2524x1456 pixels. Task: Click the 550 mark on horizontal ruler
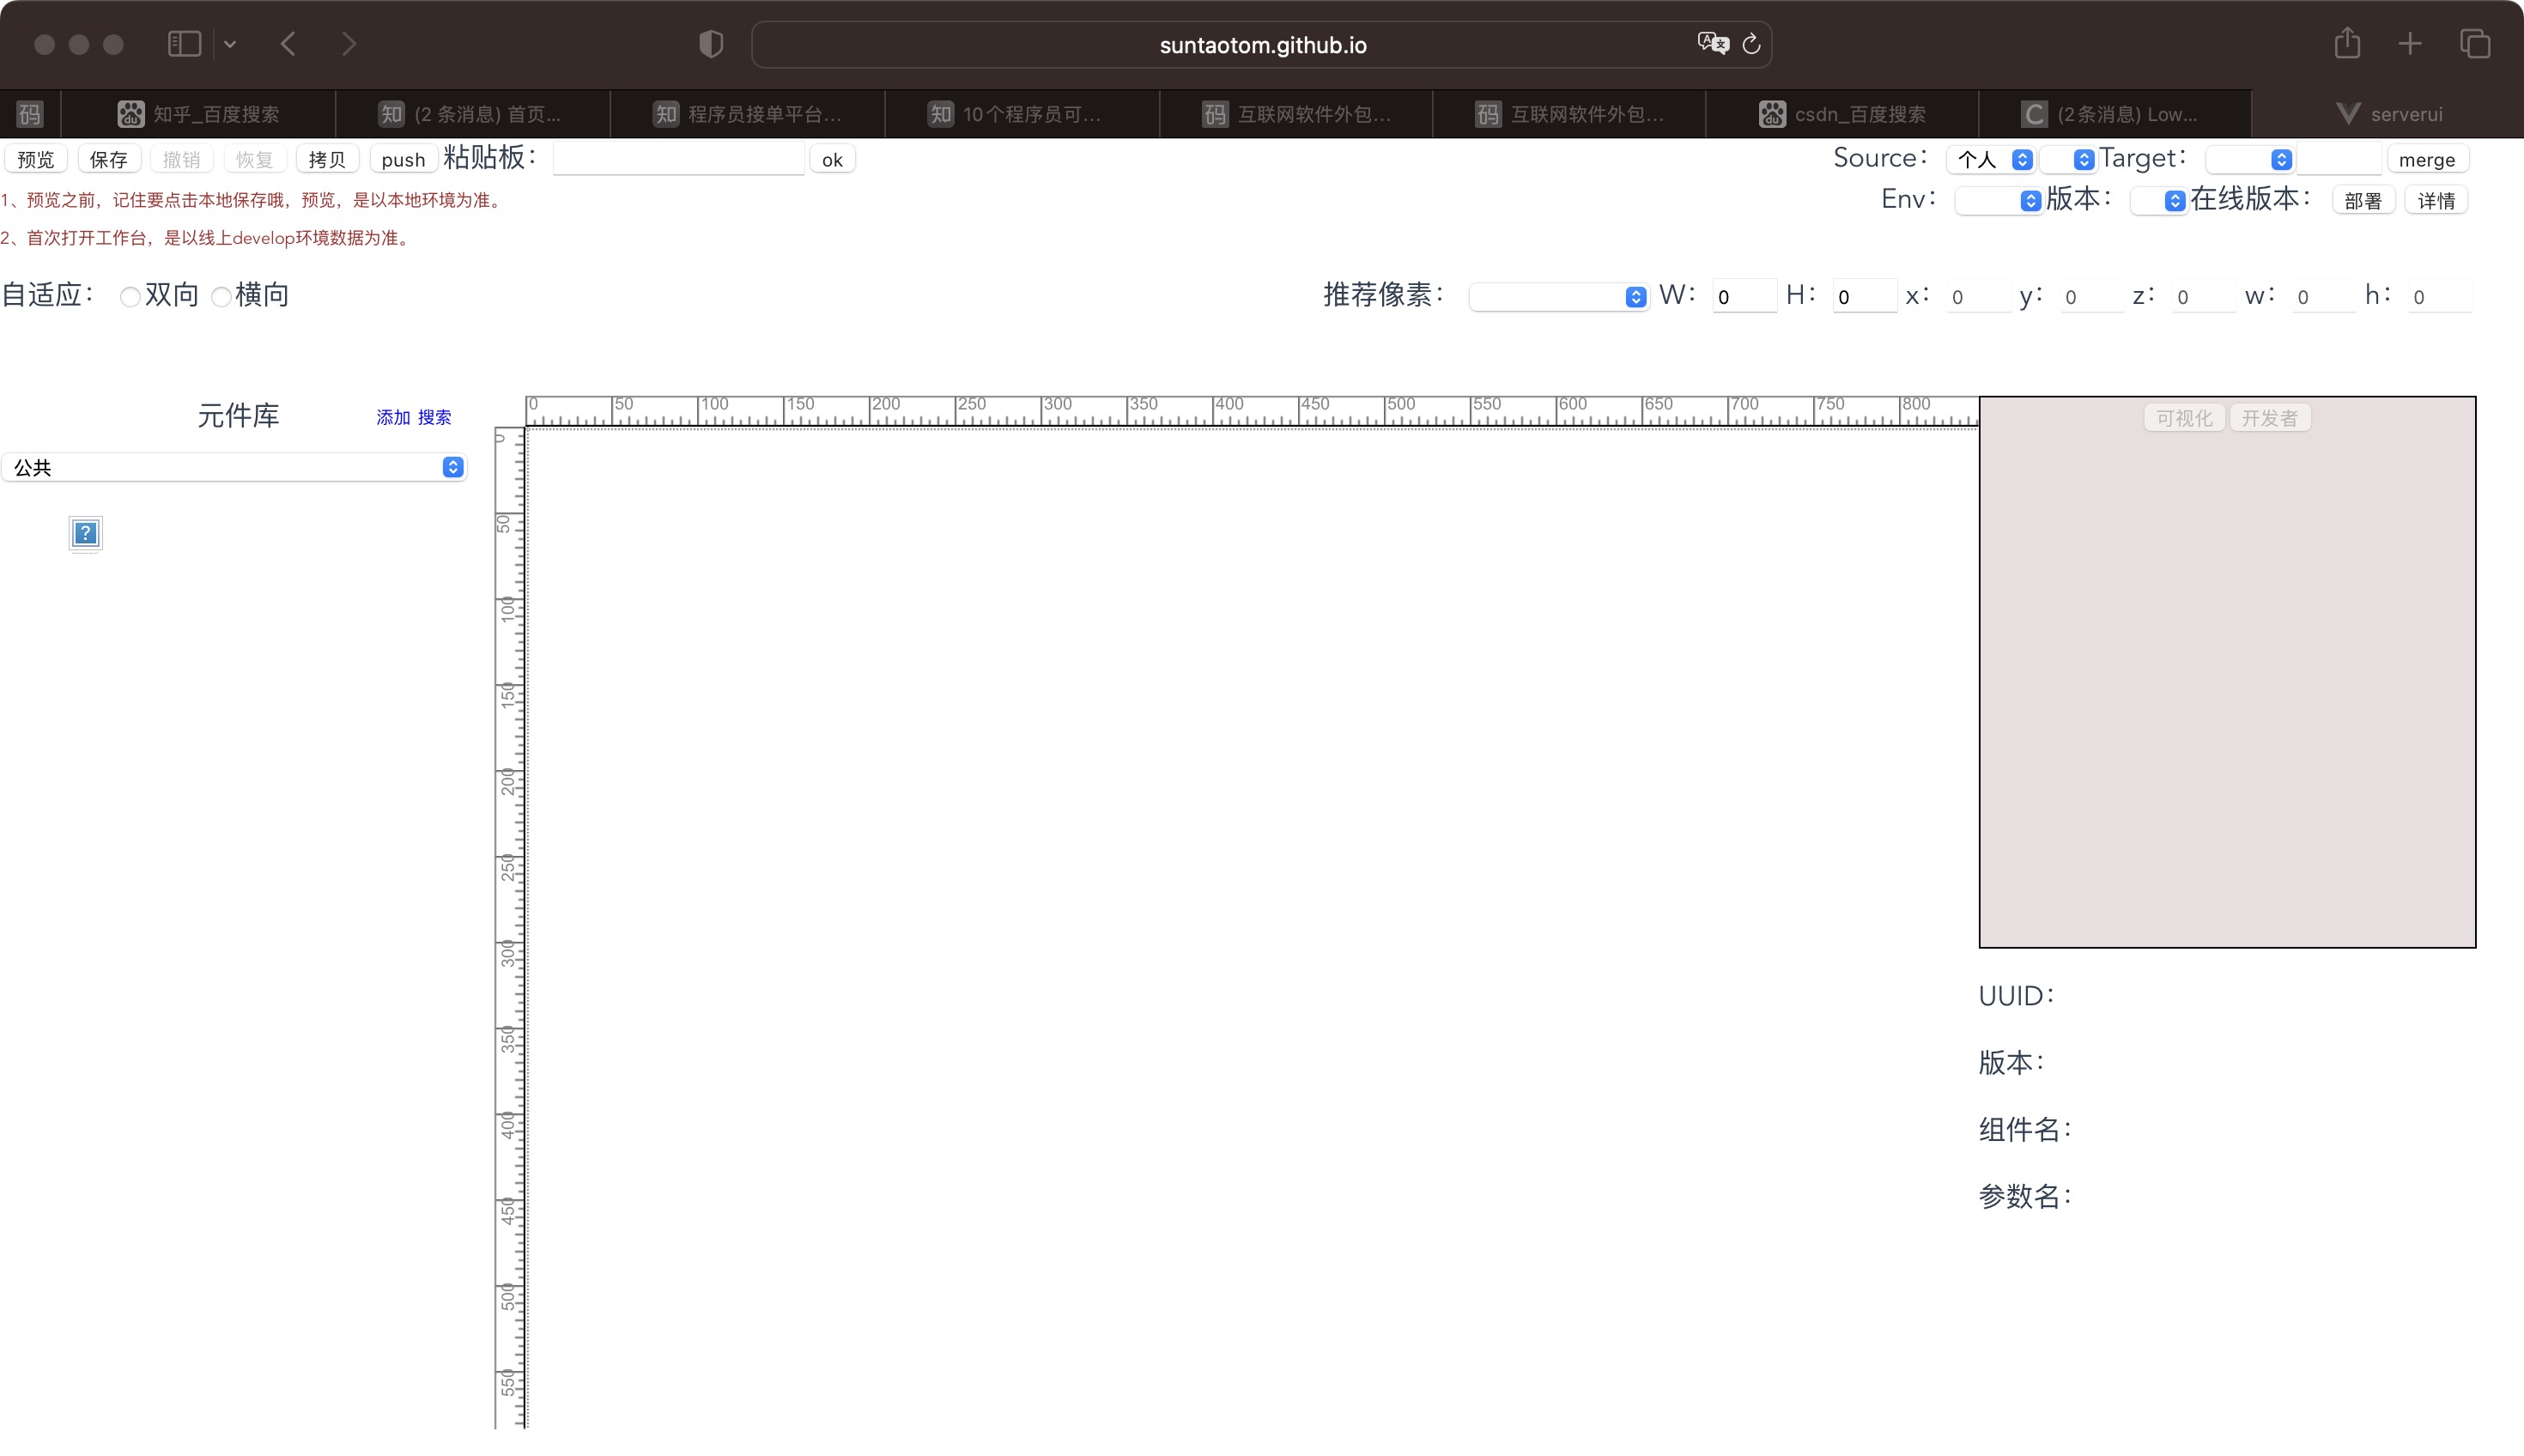click(x=1487, y=404)
